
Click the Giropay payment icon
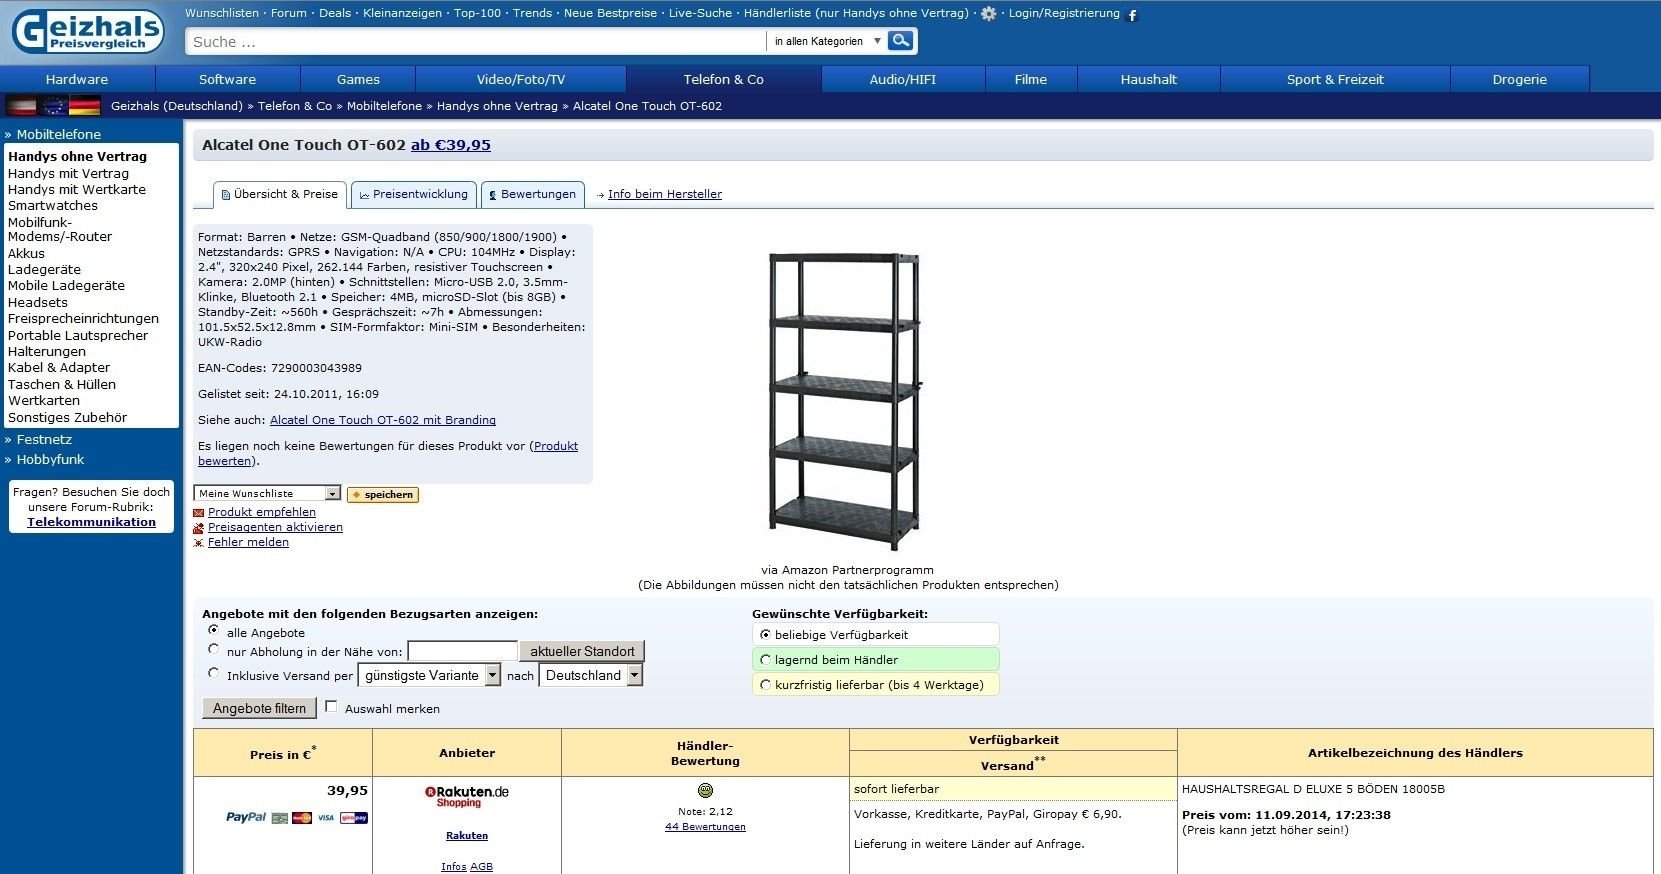click(x=354, y=818)
